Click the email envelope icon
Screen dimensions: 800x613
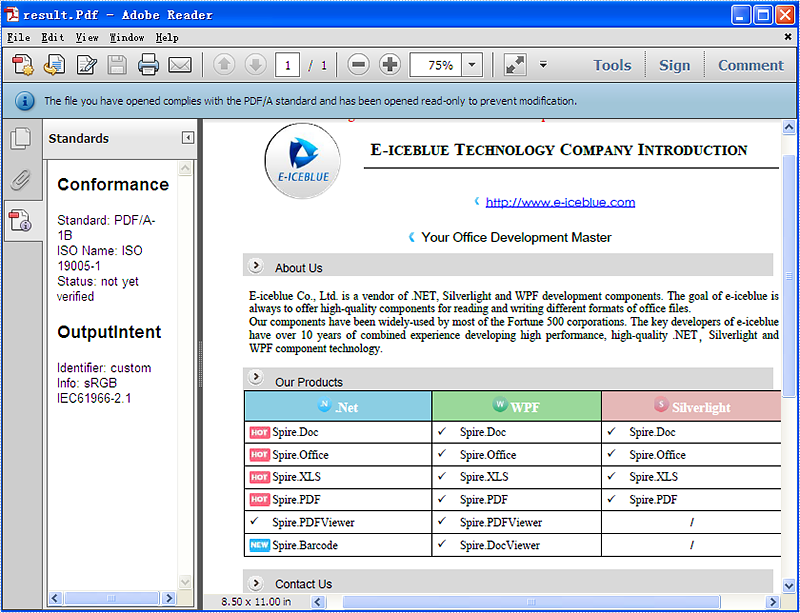pos(180,65)
